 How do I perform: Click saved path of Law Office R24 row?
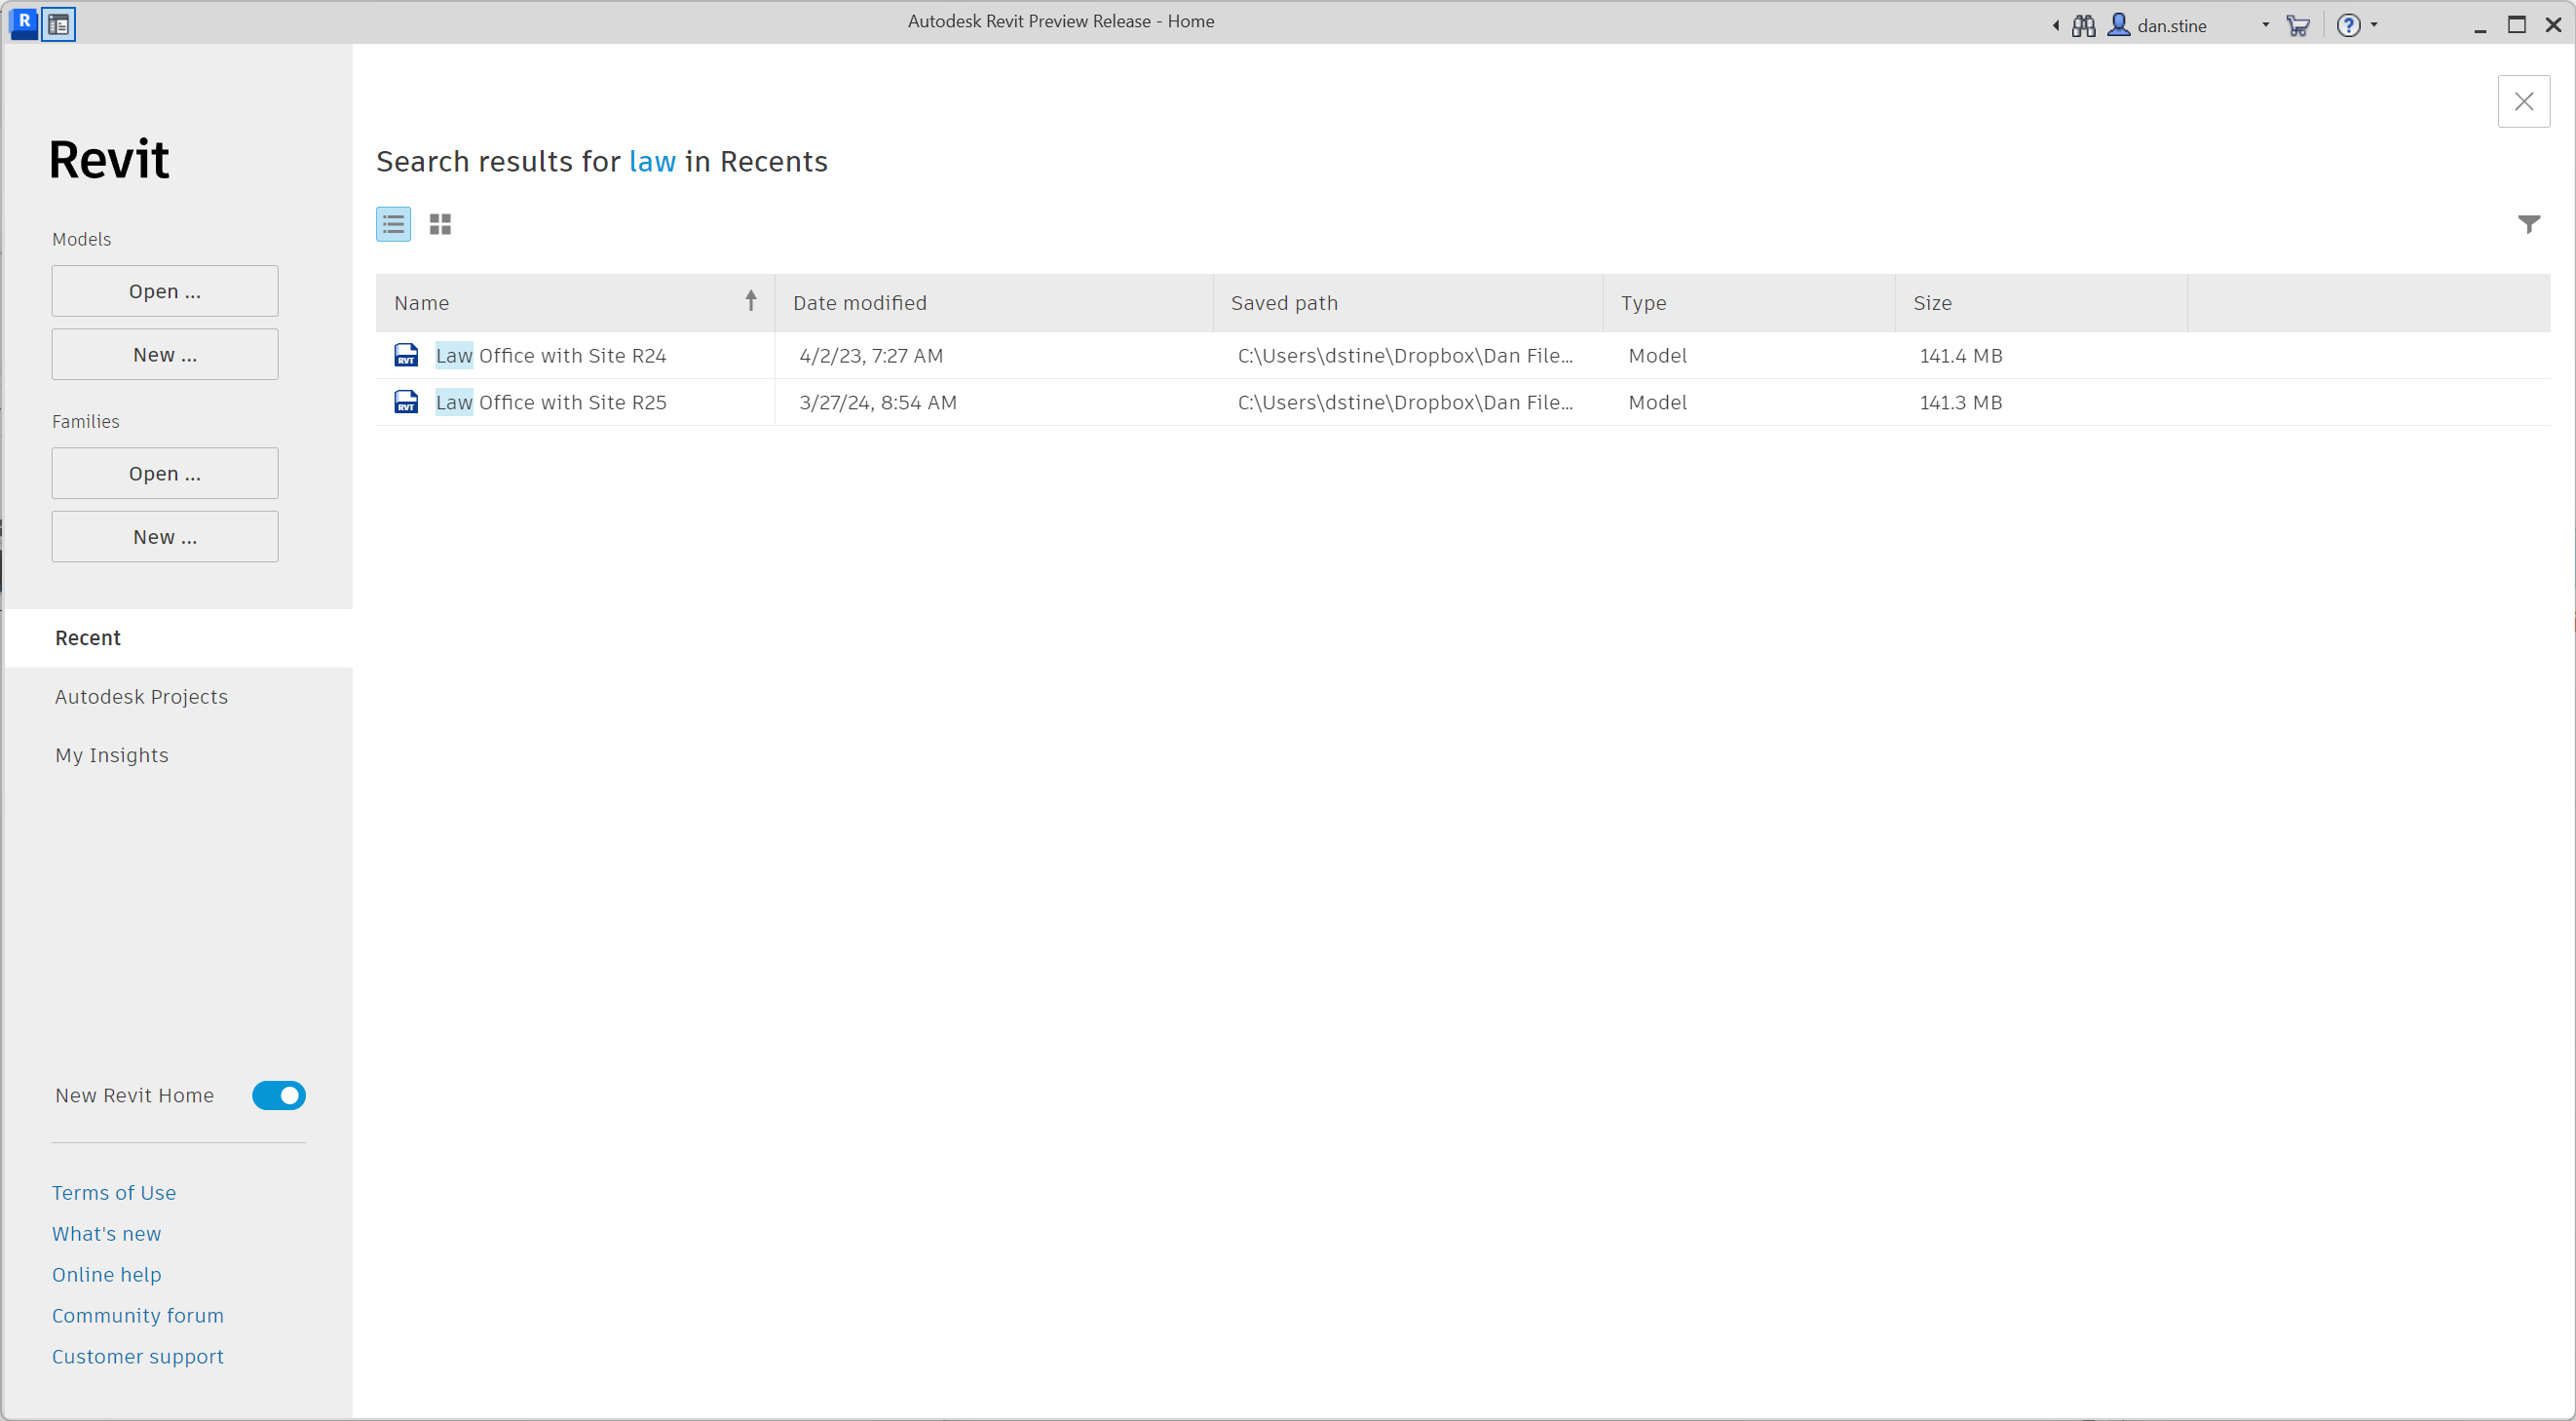coord(1405,355)
